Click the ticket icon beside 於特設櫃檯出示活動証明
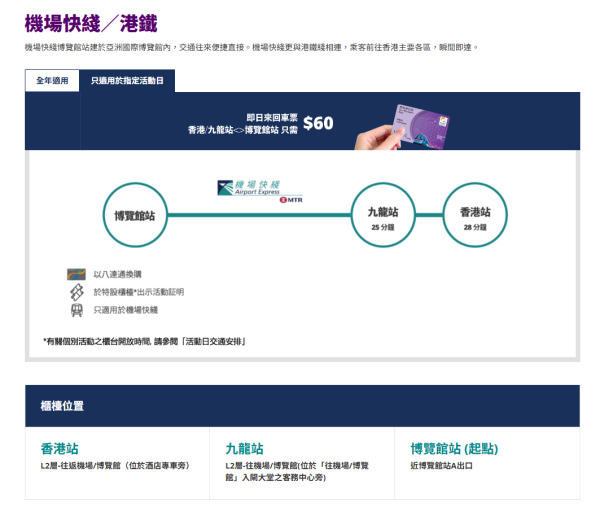 [77, 292]
